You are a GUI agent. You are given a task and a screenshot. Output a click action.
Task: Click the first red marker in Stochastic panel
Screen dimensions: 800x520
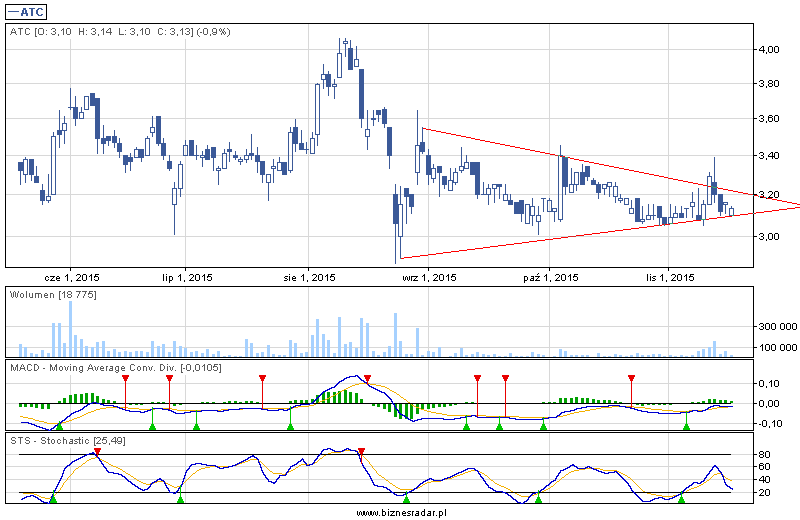click(x=97, y=452)
